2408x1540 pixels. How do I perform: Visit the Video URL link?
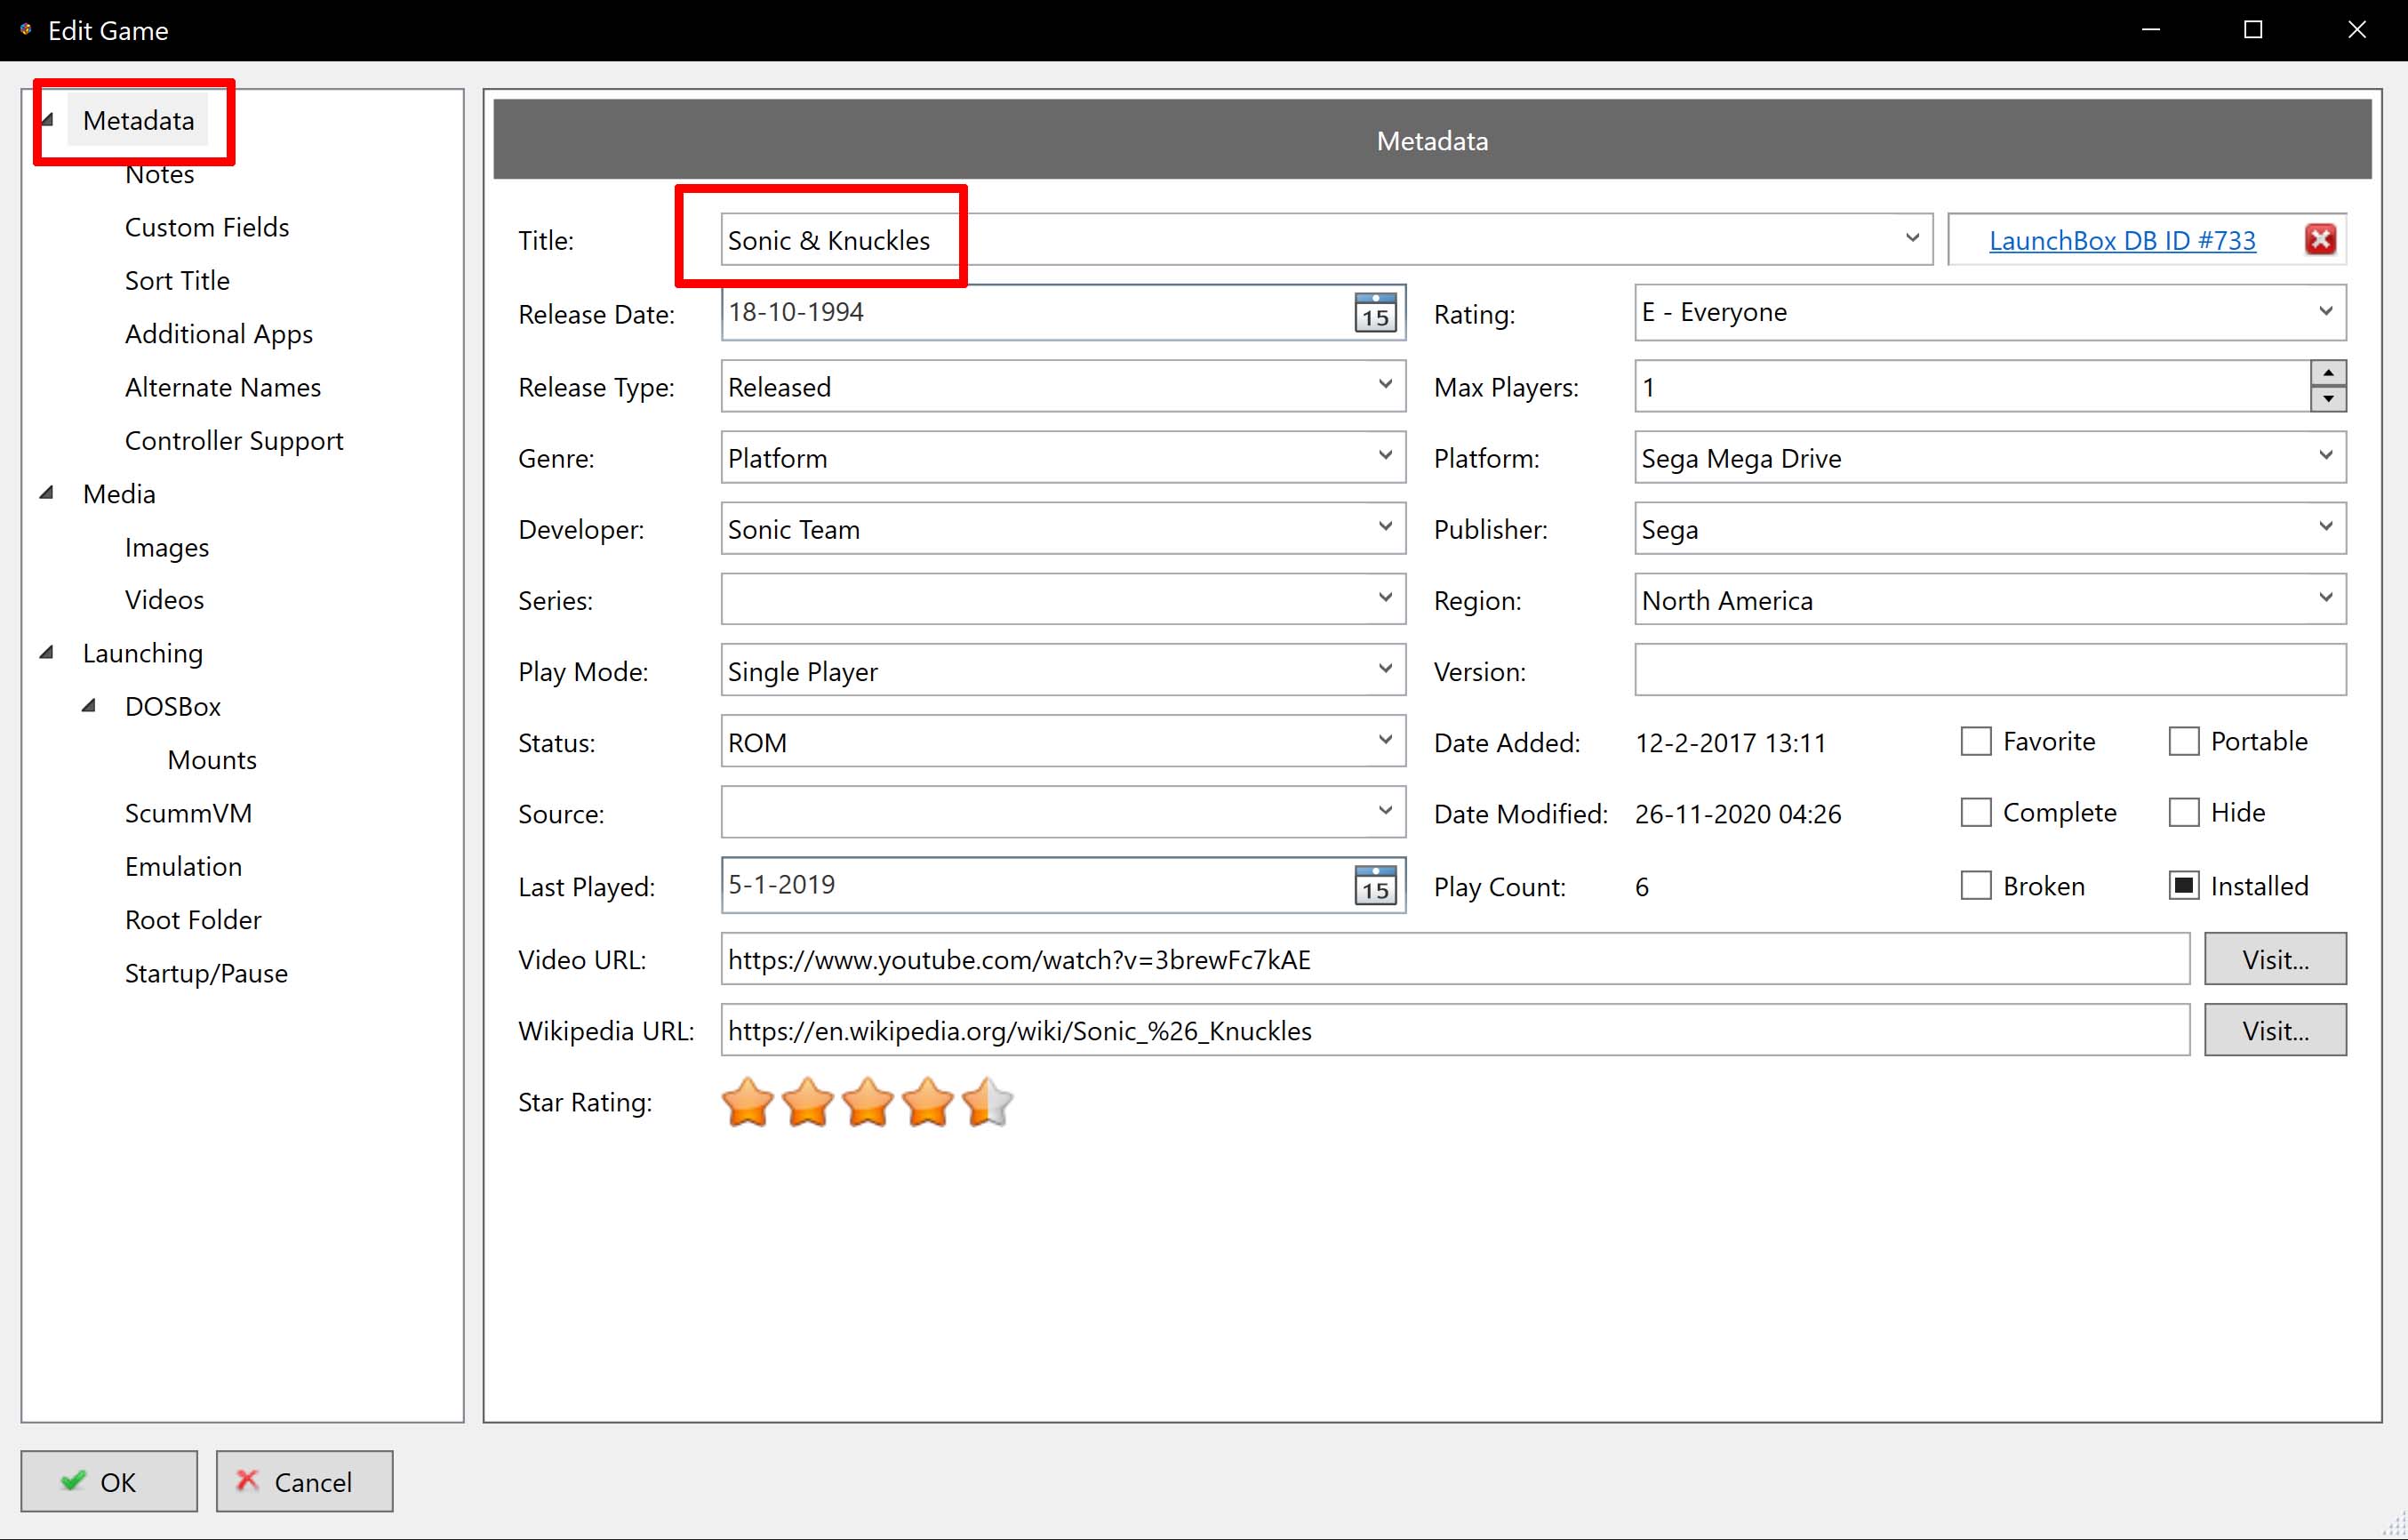(x=2275, y=959)
